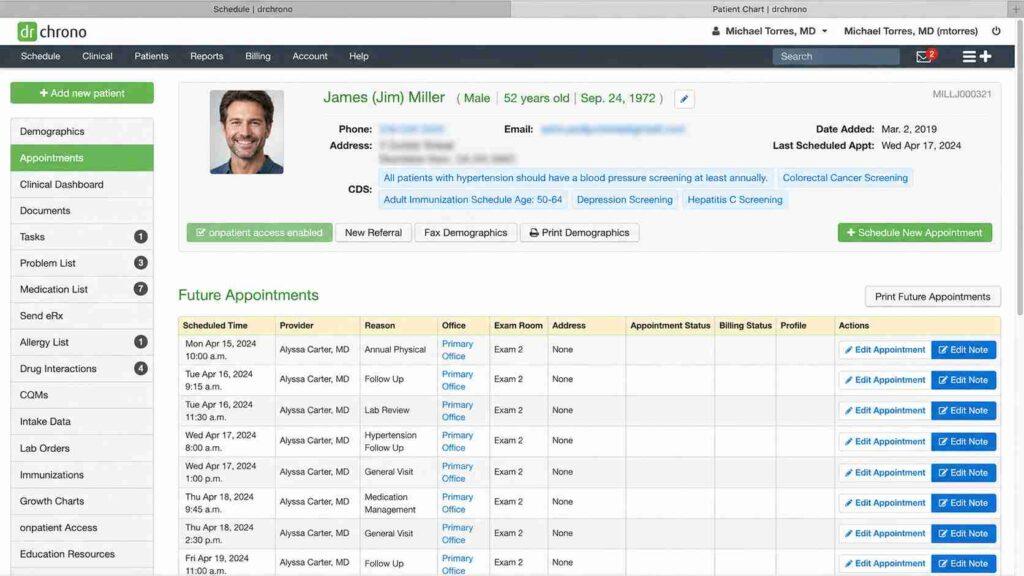Open the Billing menu

click(x=258, y=56)
